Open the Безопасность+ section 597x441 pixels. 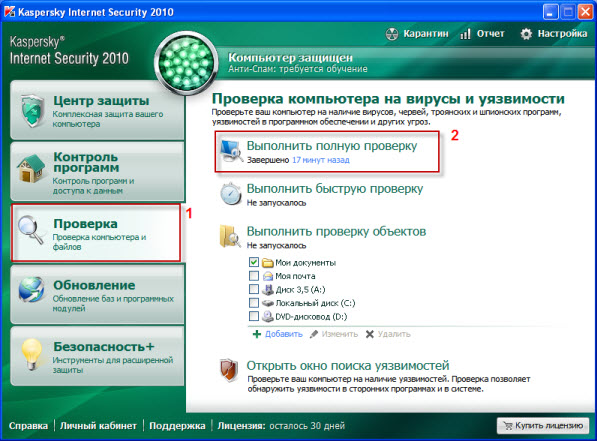97,356
